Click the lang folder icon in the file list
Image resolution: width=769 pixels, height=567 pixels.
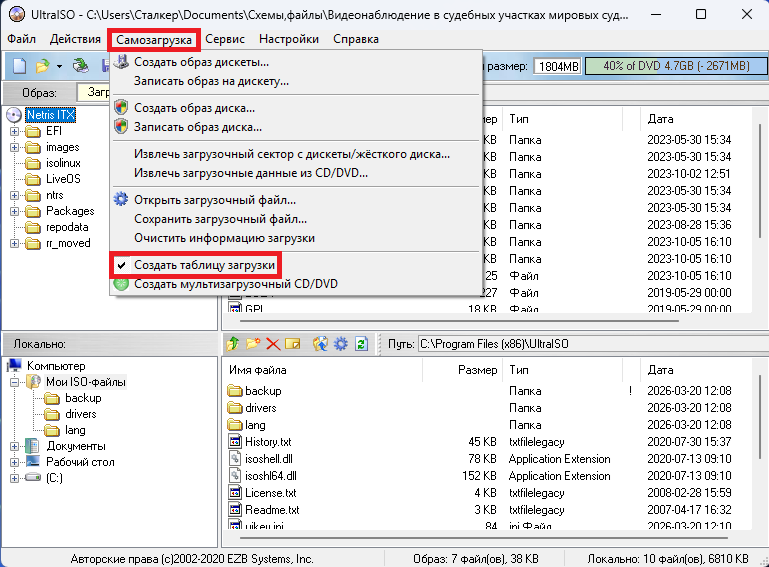coord(235,425)
